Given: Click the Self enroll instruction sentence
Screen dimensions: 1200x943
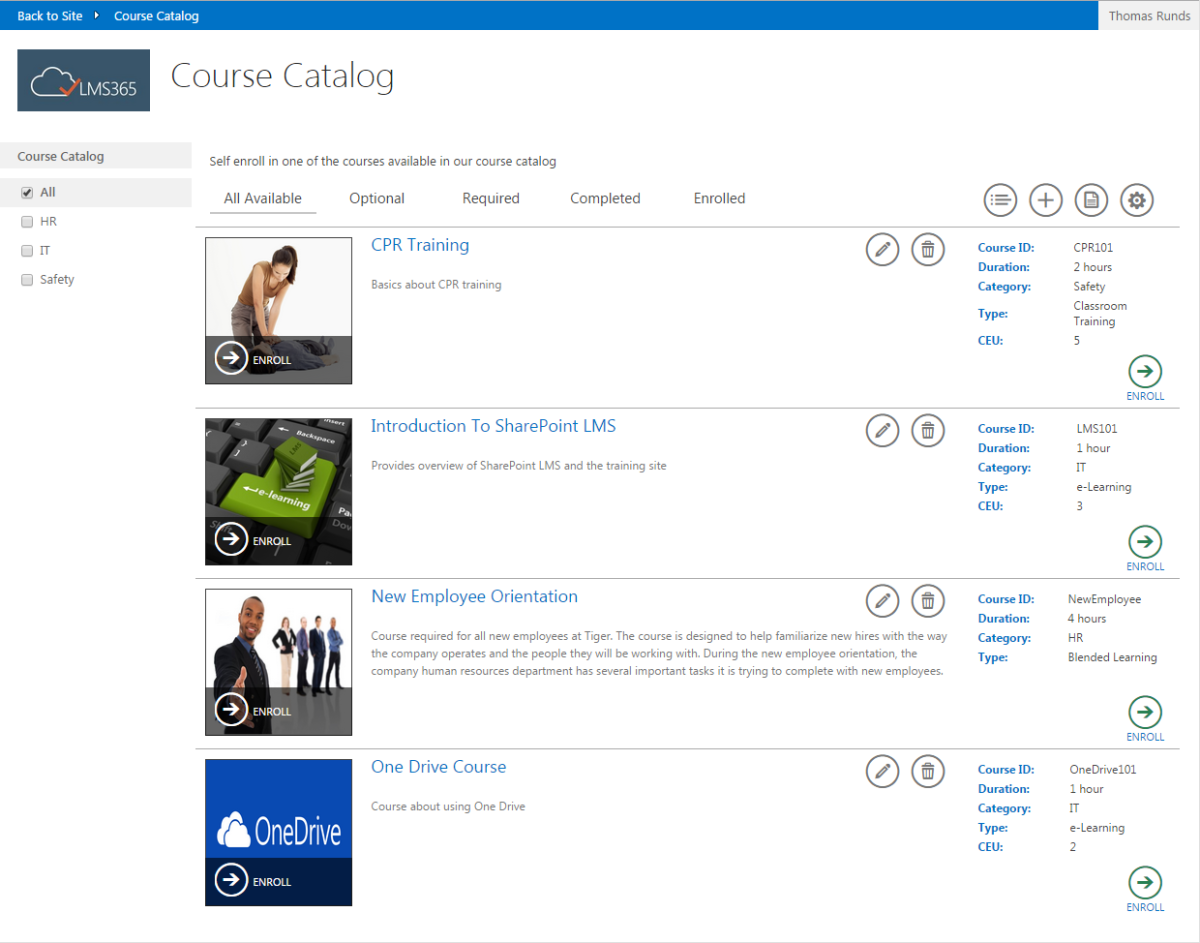Looking at the screenshot, I should tap(383, 161).
